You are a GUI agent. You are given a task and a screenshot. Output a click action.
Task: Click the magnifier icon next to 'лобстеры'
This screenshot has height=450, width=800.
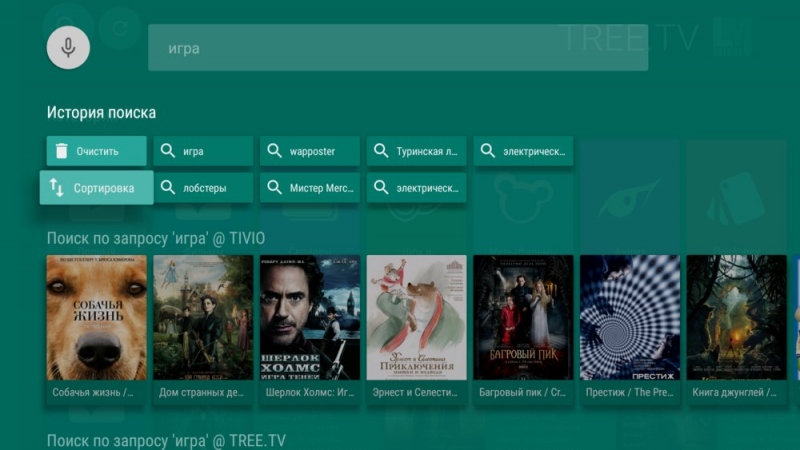(x=168, y=187)
